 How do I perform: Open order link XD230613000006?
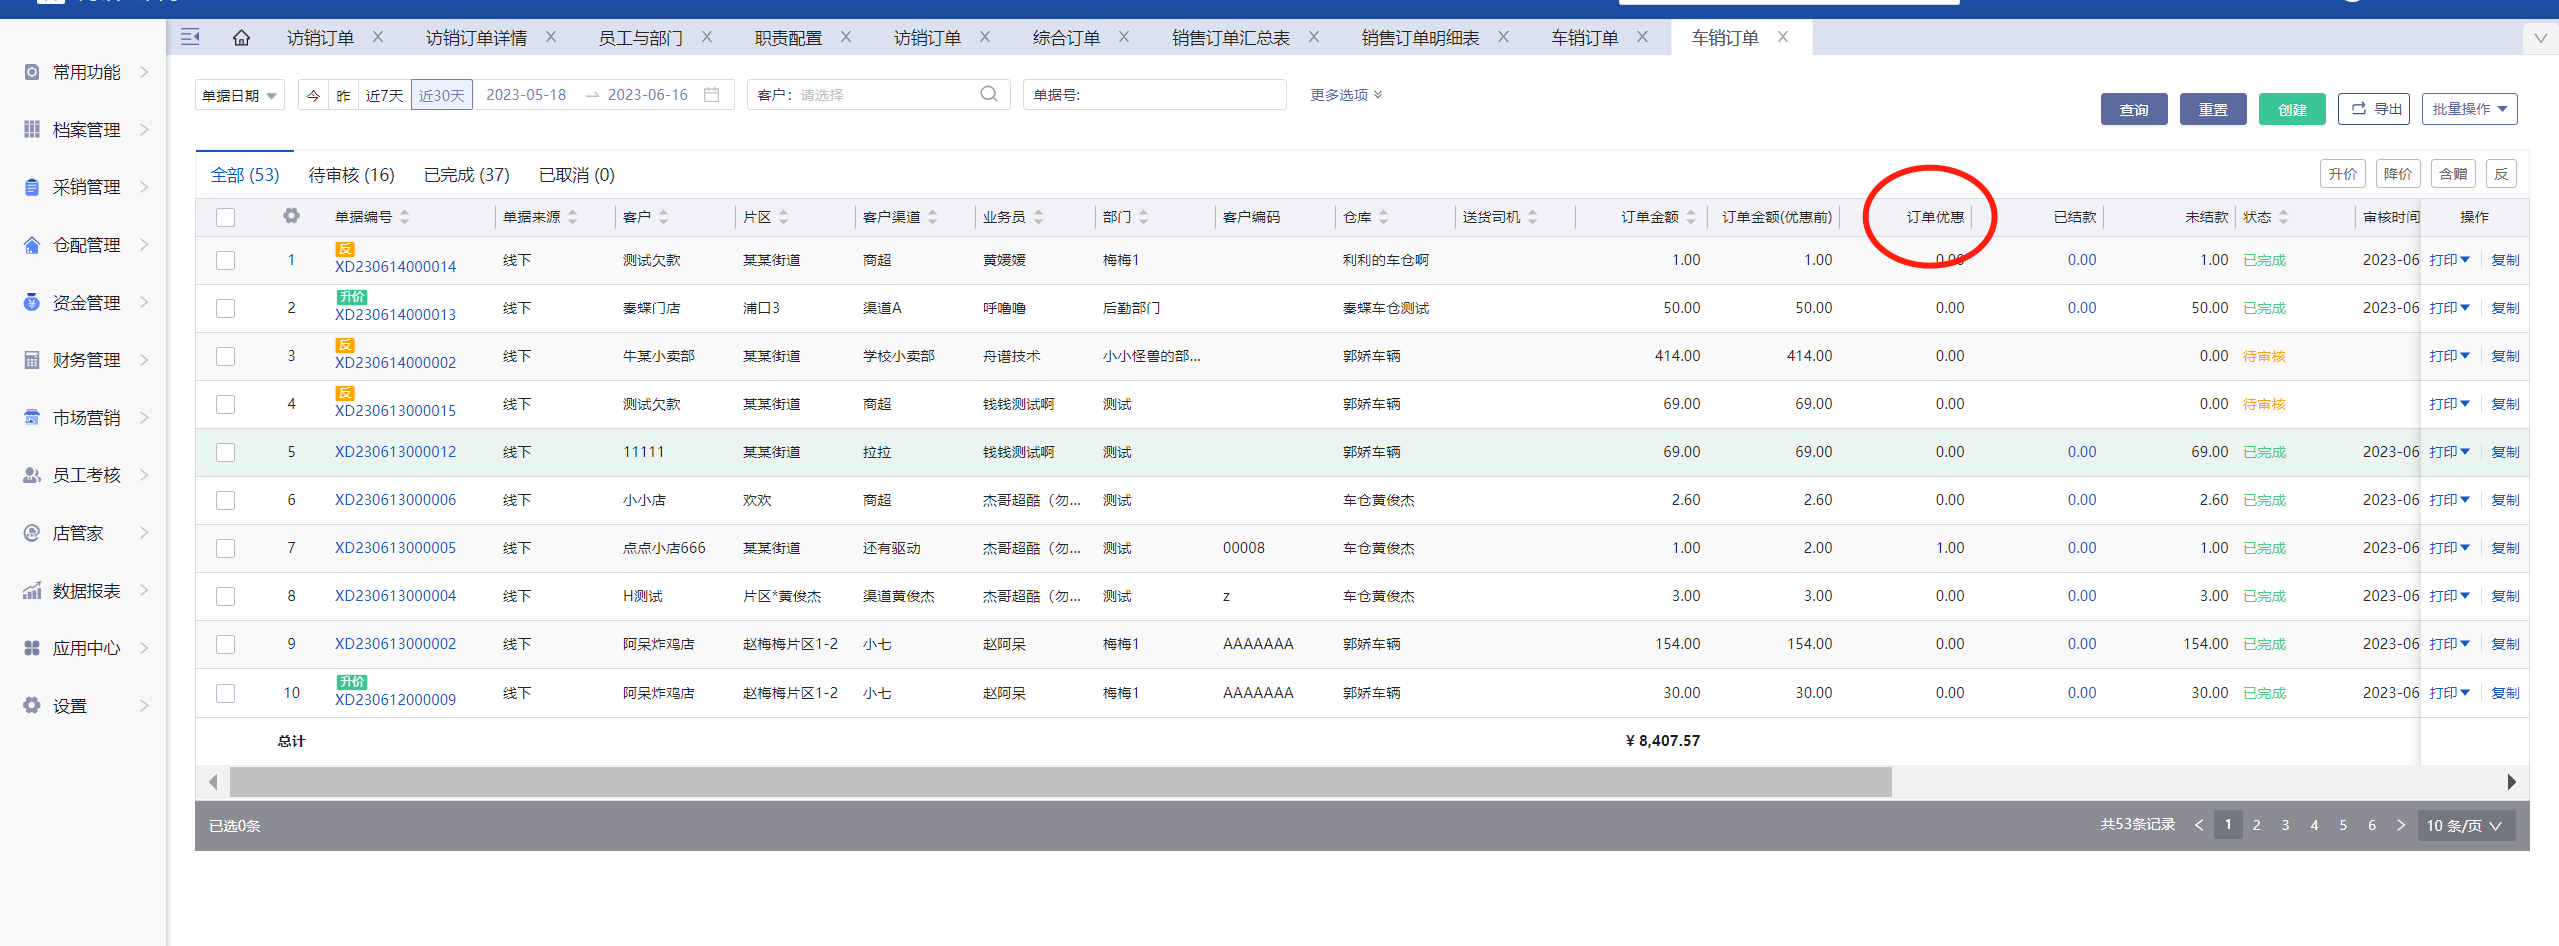(395, 500)
